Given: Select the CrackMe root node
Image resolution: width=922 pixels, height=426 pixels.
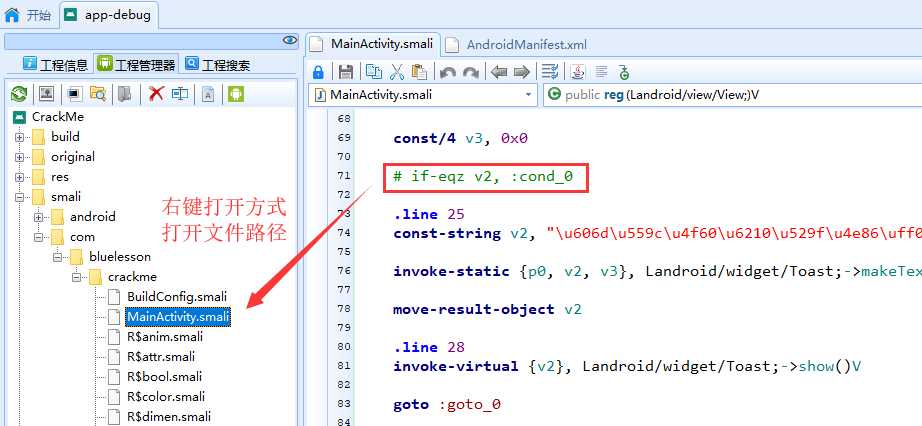Looking at the screenshot, I should point(58,117).
